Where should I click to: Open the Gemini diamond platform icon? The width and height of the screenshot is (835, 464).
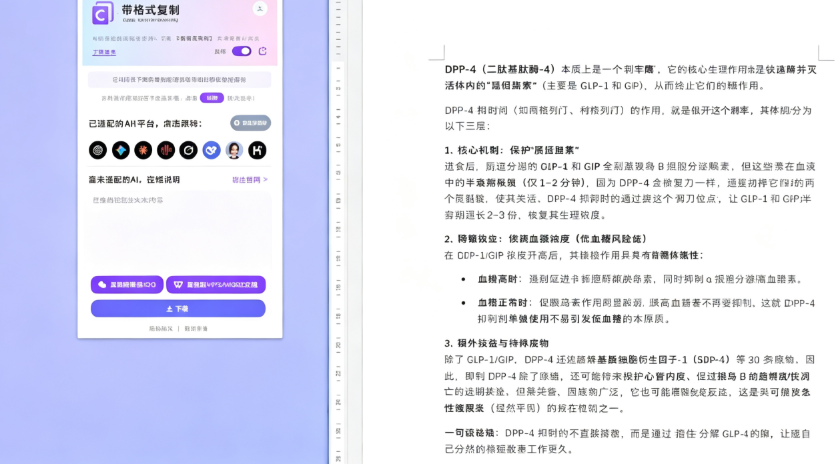(x=121, y=150)
